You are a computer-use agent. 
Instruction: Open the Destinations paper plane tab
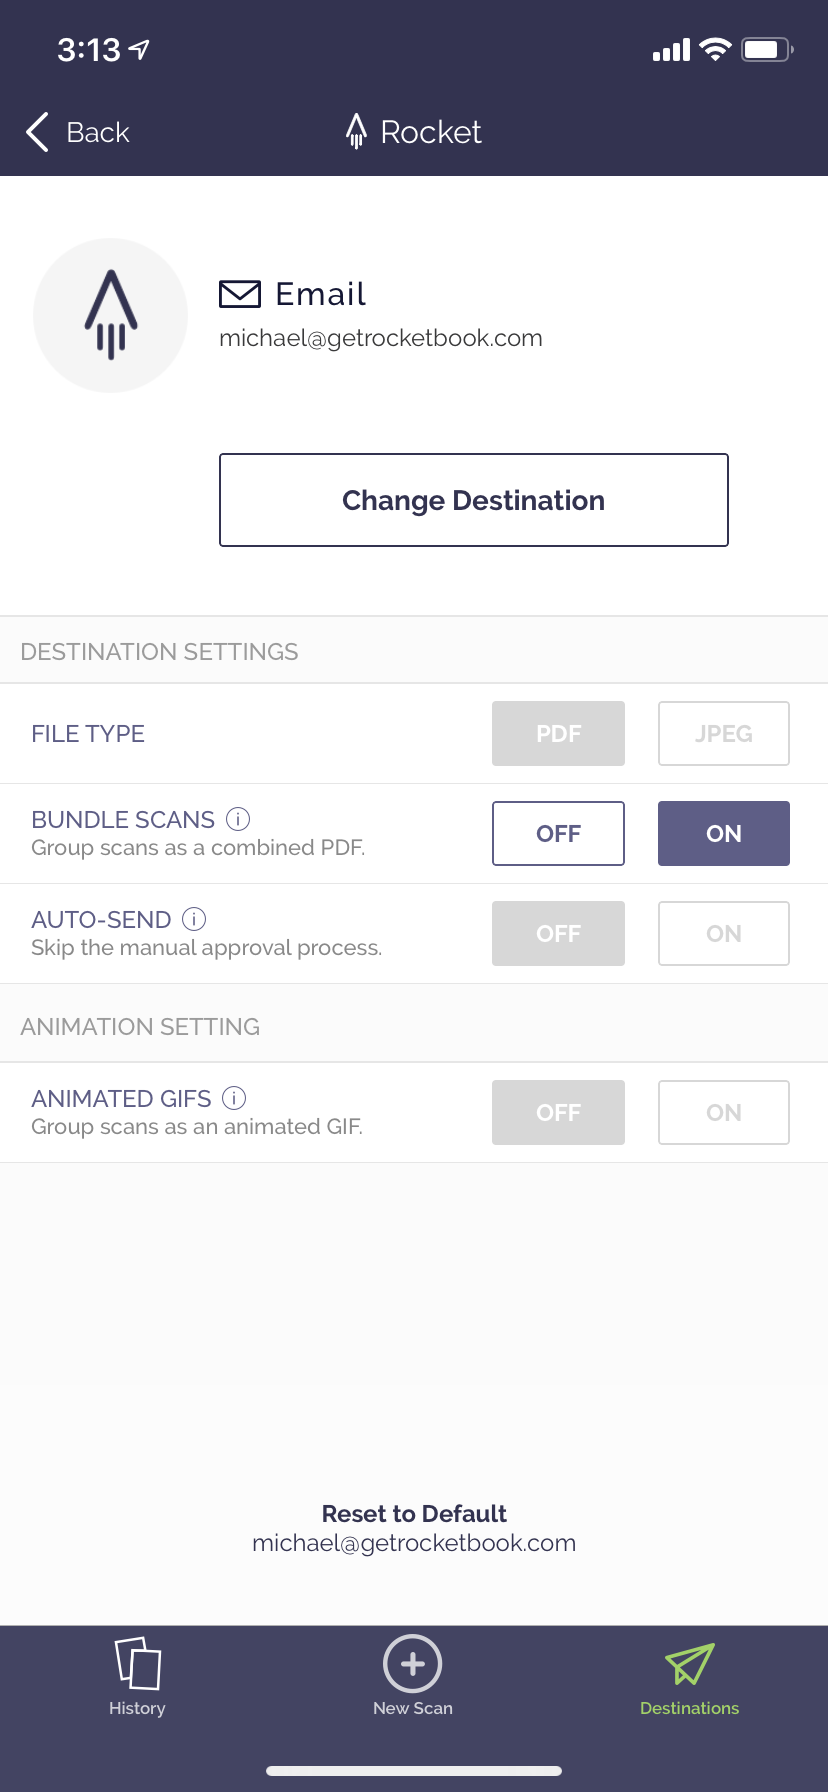pyautogui.click(x=689, y=1665)
